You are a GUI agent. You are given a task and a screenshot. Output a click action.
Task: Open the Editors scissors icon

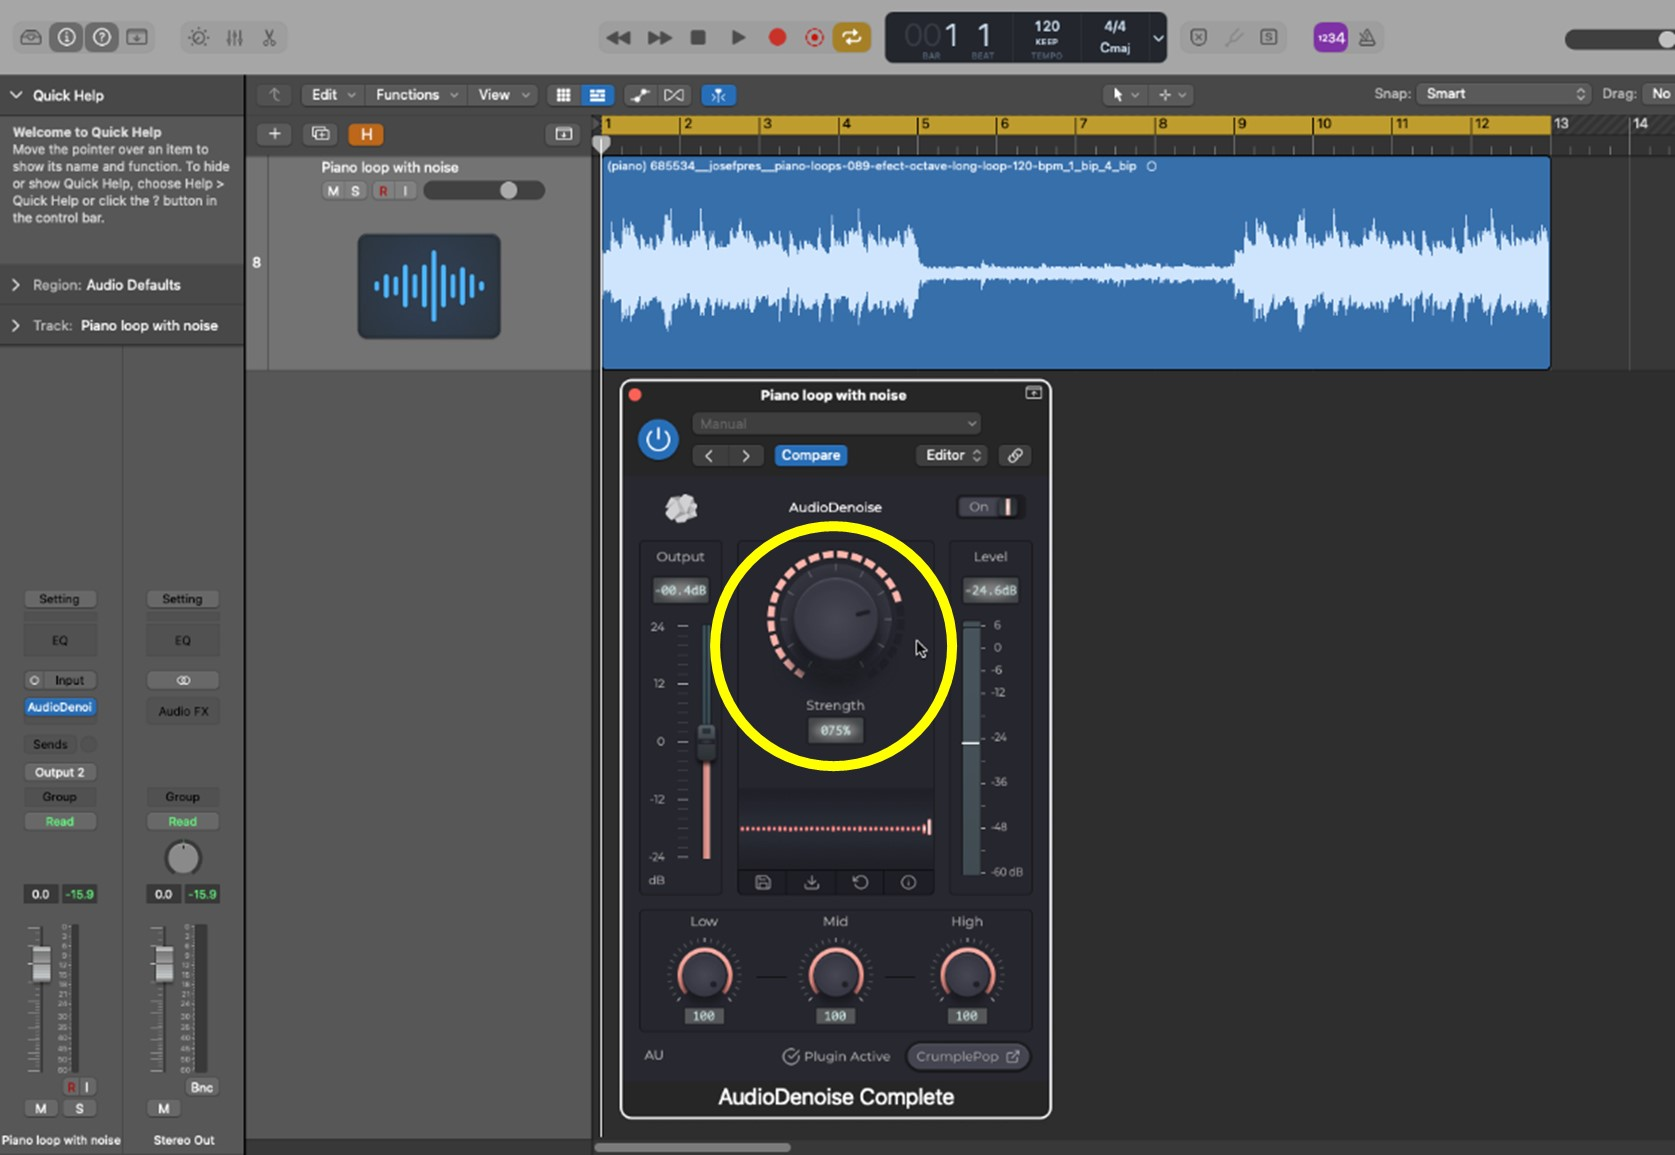coord(269,38)
